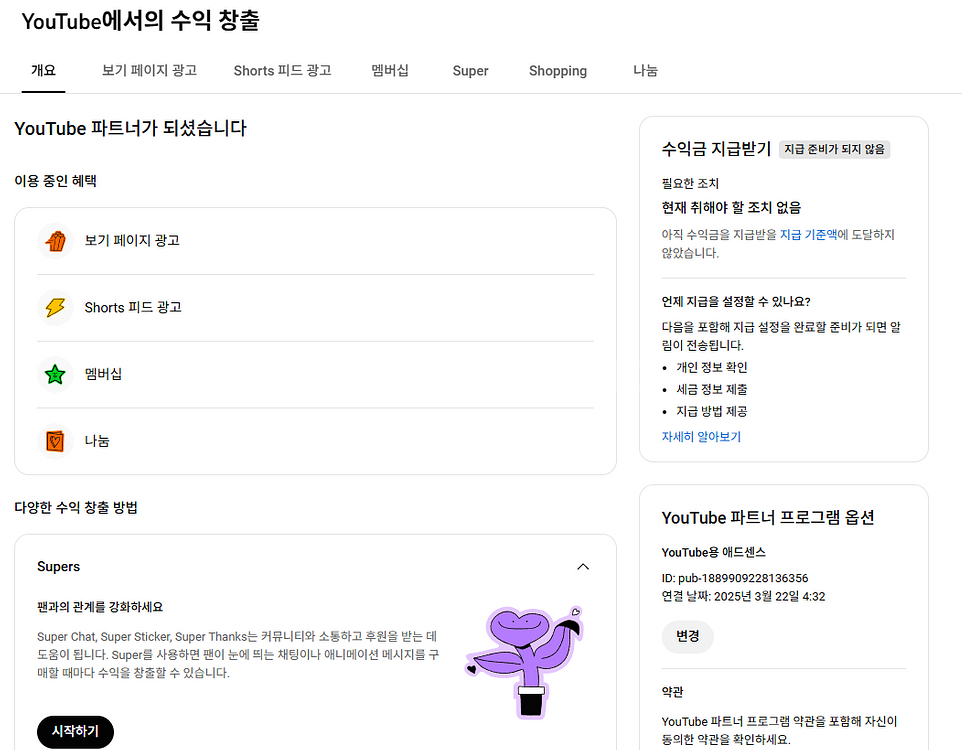This screenshot has height=750, width=962.
Task: Click the 지급 준비가 되지 않음 status badge
Action: (834, 149)
